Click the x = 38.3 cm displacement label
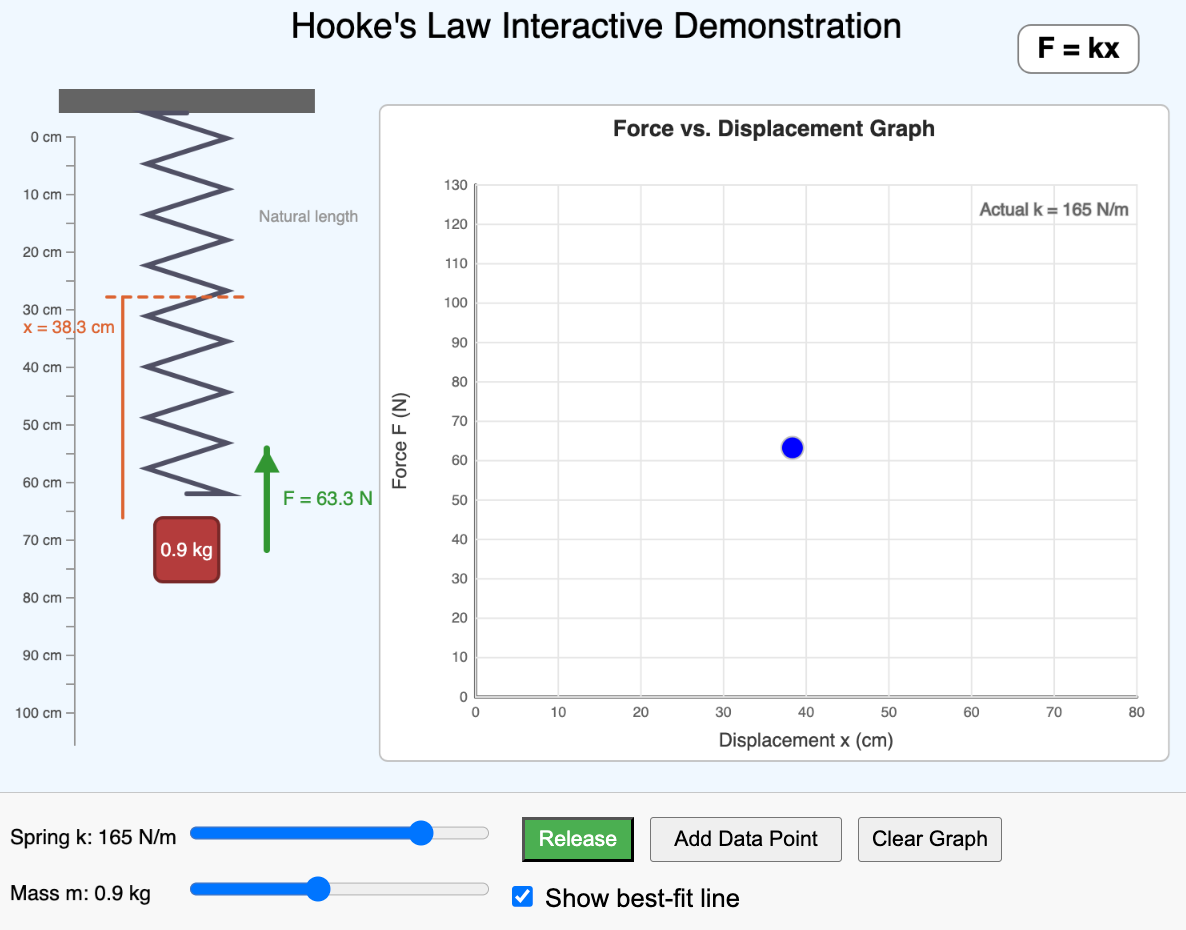This screenshot has height=930, width=1186. pos(69,326)
